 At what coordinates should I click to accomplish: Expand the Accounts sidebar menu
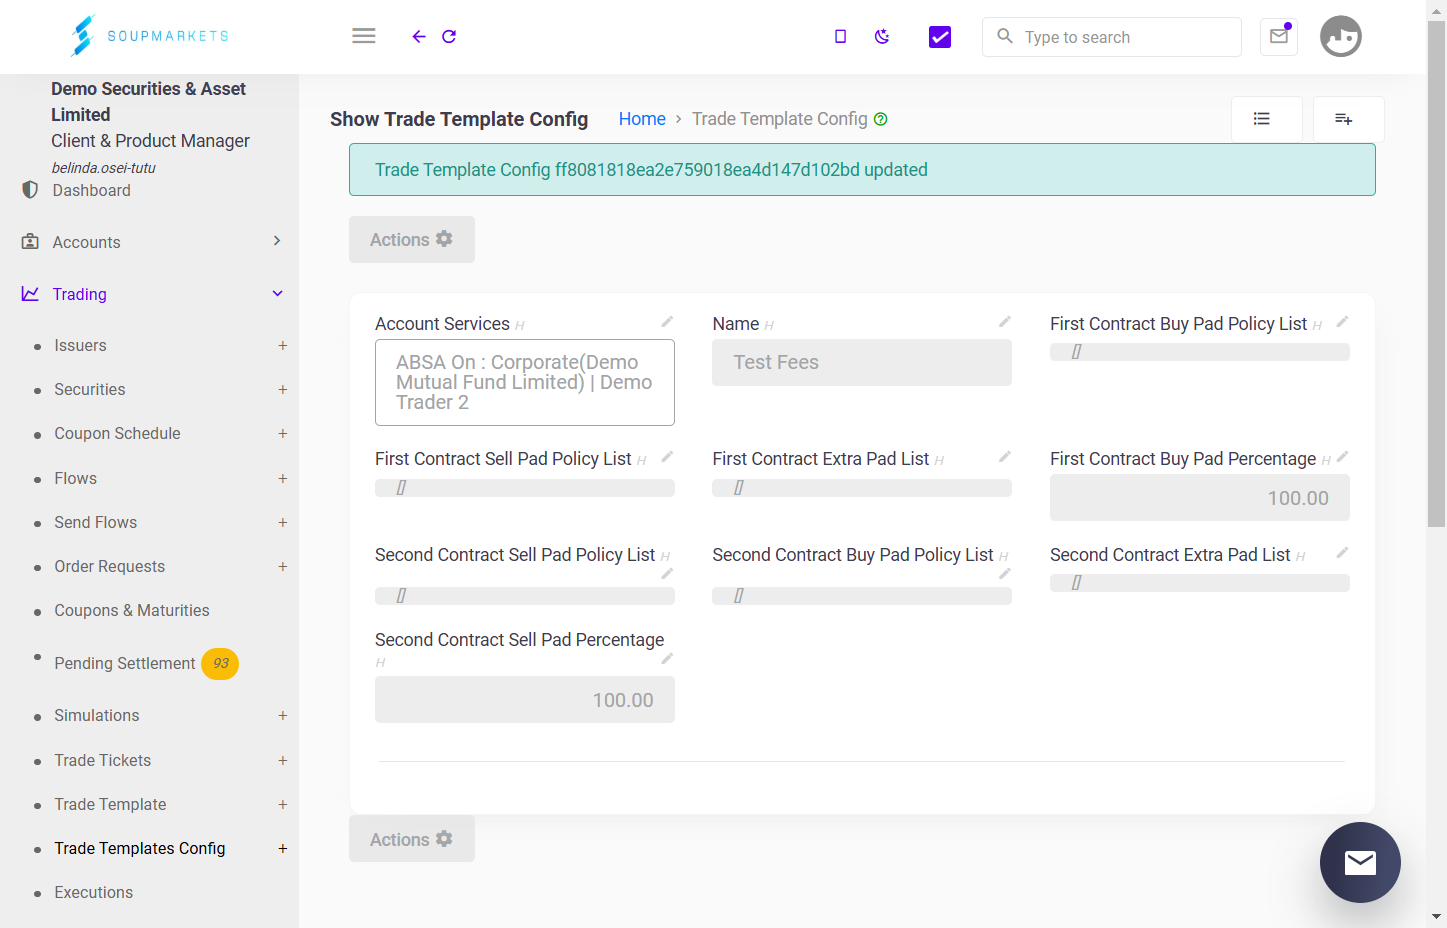[x=150, y=242]
